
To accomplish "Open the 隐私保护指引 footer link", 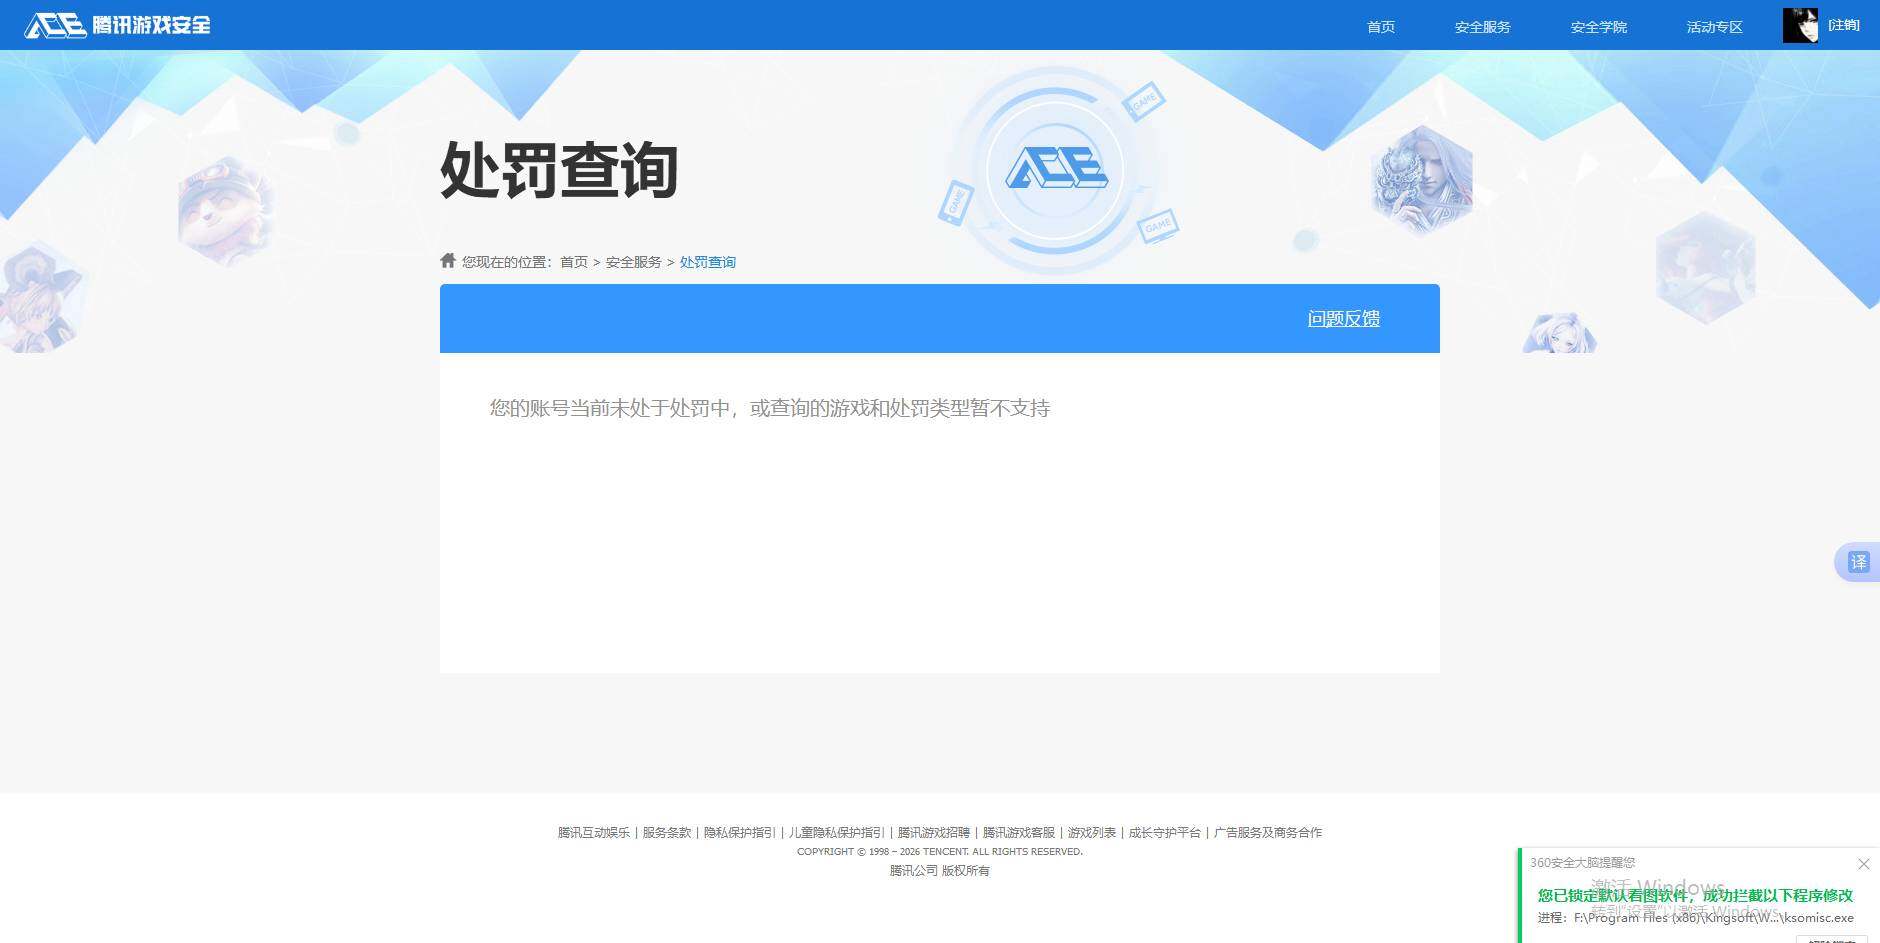I will click(x=740, y=832).
